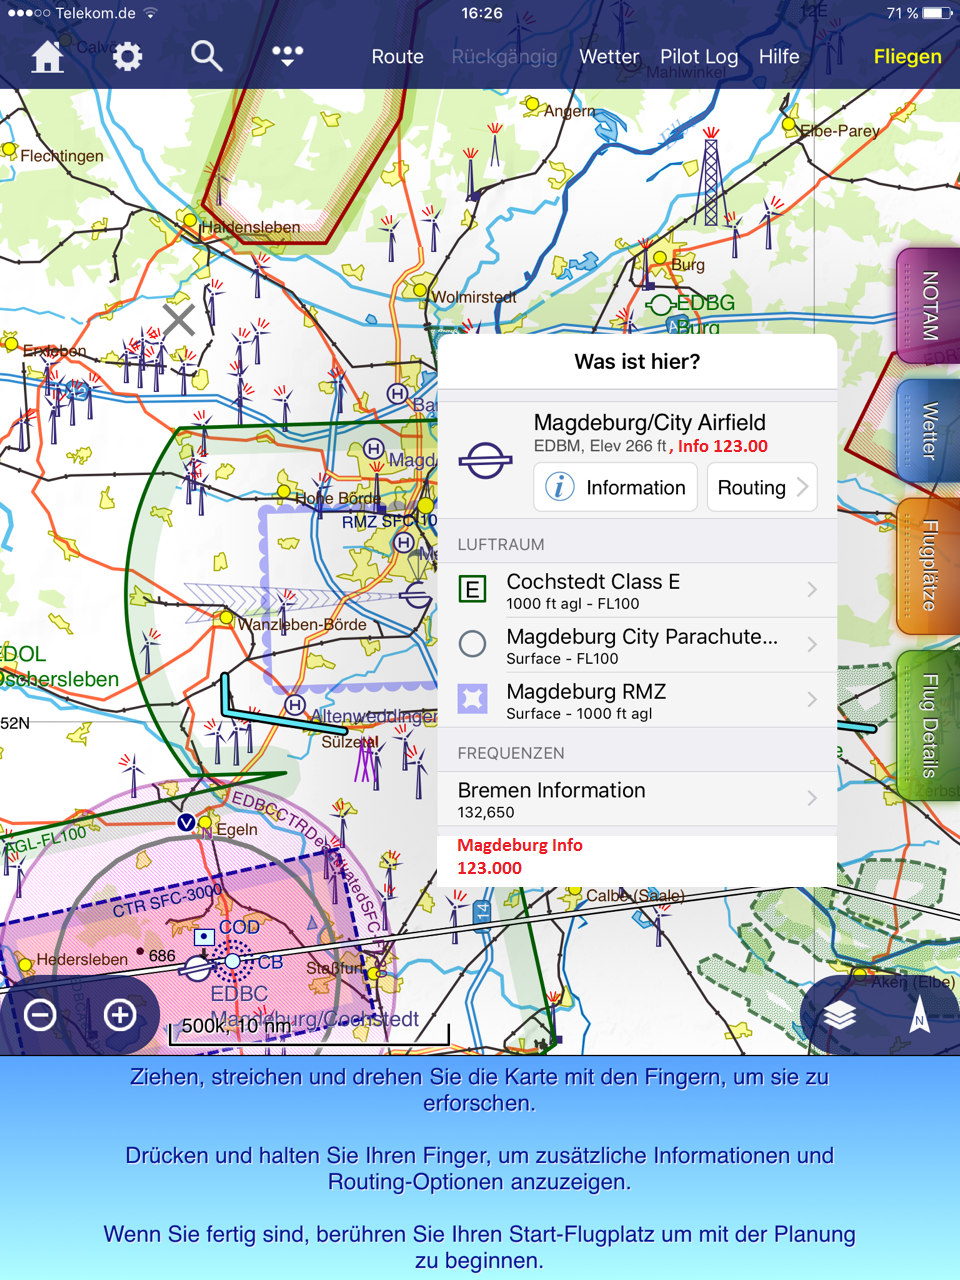Image resolution: width=960 pixels, height=1280 pixels.
Task: Tap the Information button for Magdeburg/City
Action: point(615,487)
